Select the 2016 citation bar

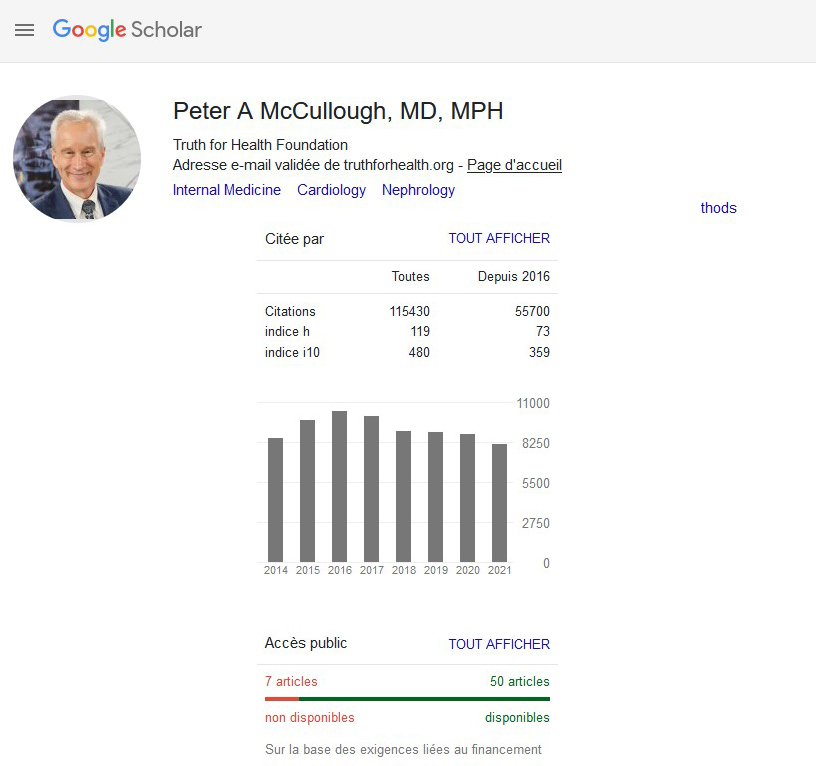pyautogui.click(x=339, y=487)
